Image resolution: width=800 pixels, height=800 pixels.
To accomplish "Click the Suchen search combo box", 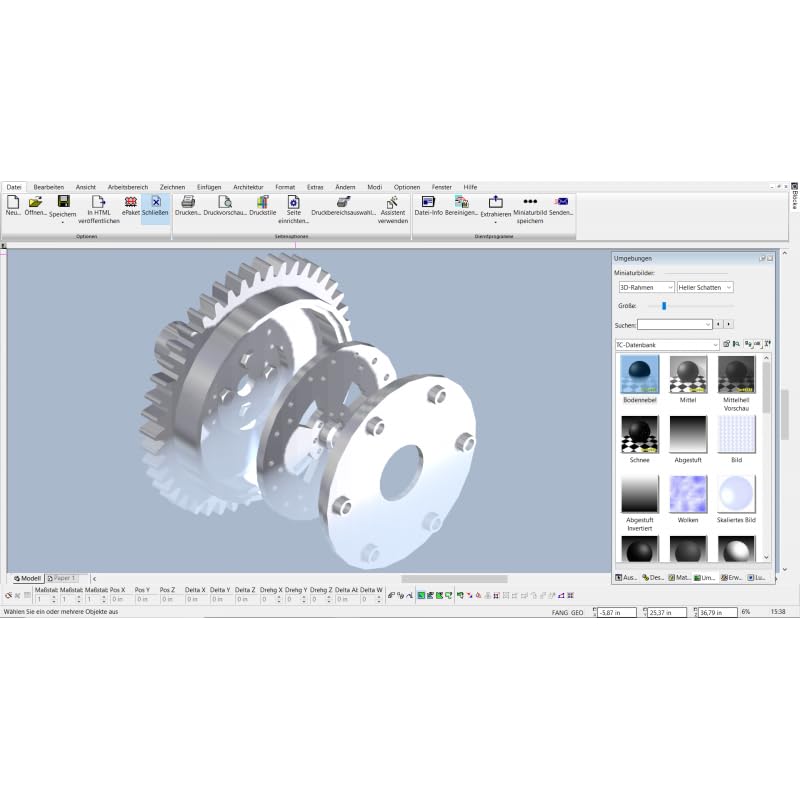I will 674,324.
